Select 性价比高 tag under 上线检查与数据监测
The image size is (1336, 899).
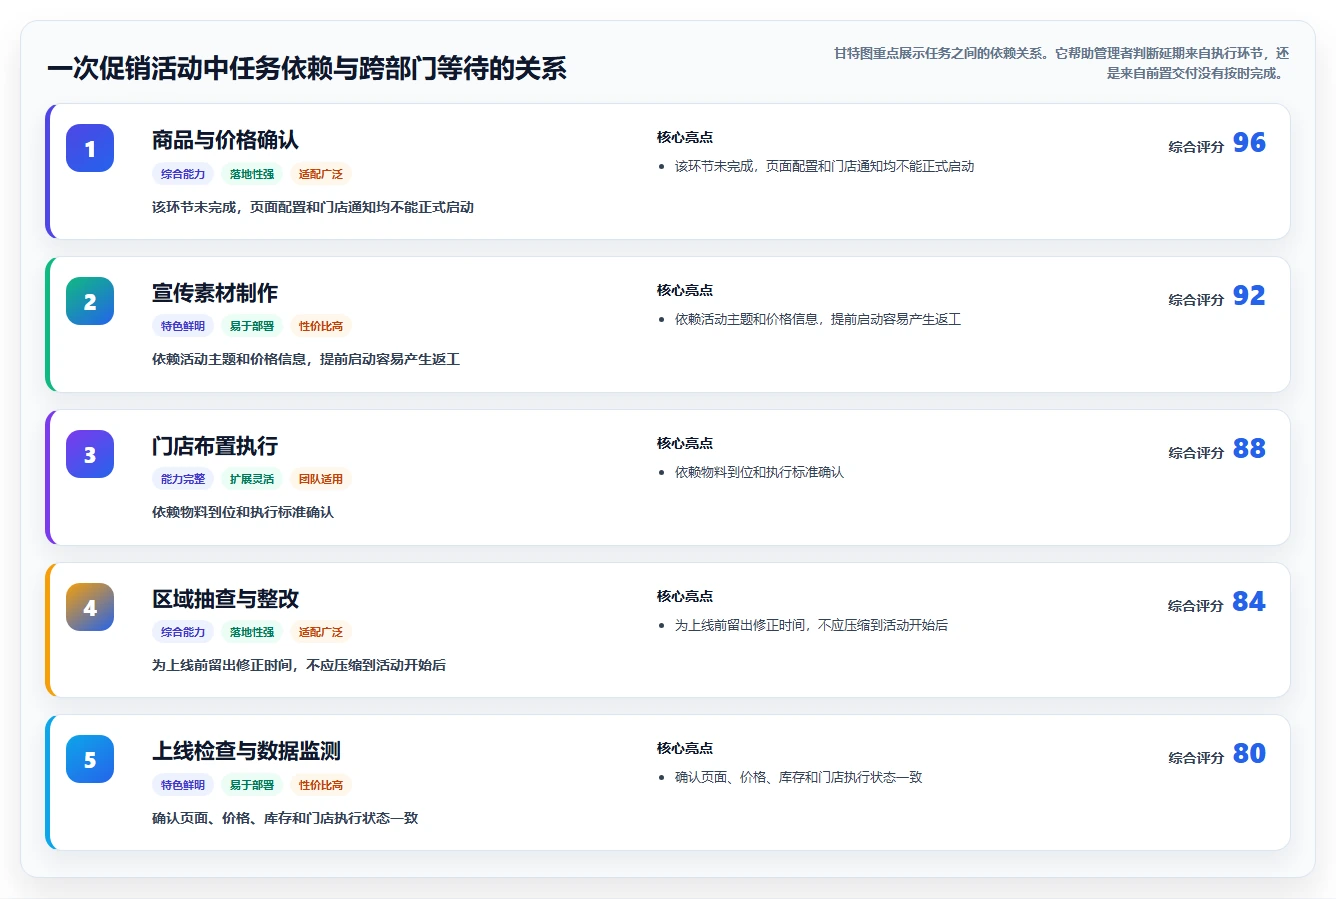(321, 785)
